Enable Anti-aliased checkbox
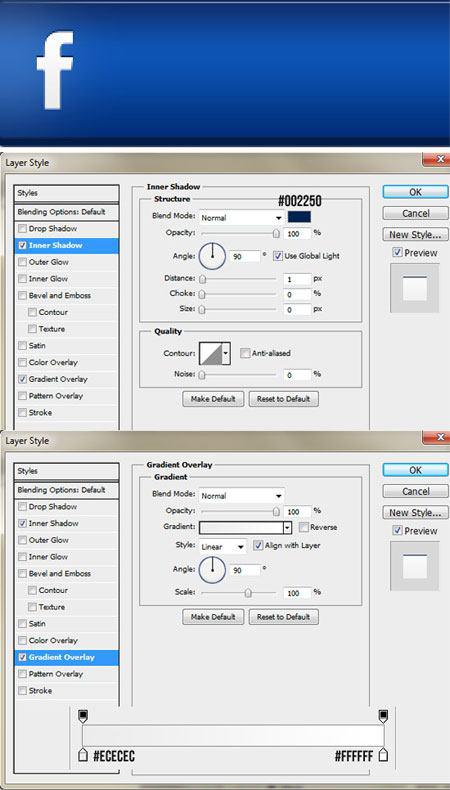The width and height of the screenshot is (450, 790). [245, 353]
